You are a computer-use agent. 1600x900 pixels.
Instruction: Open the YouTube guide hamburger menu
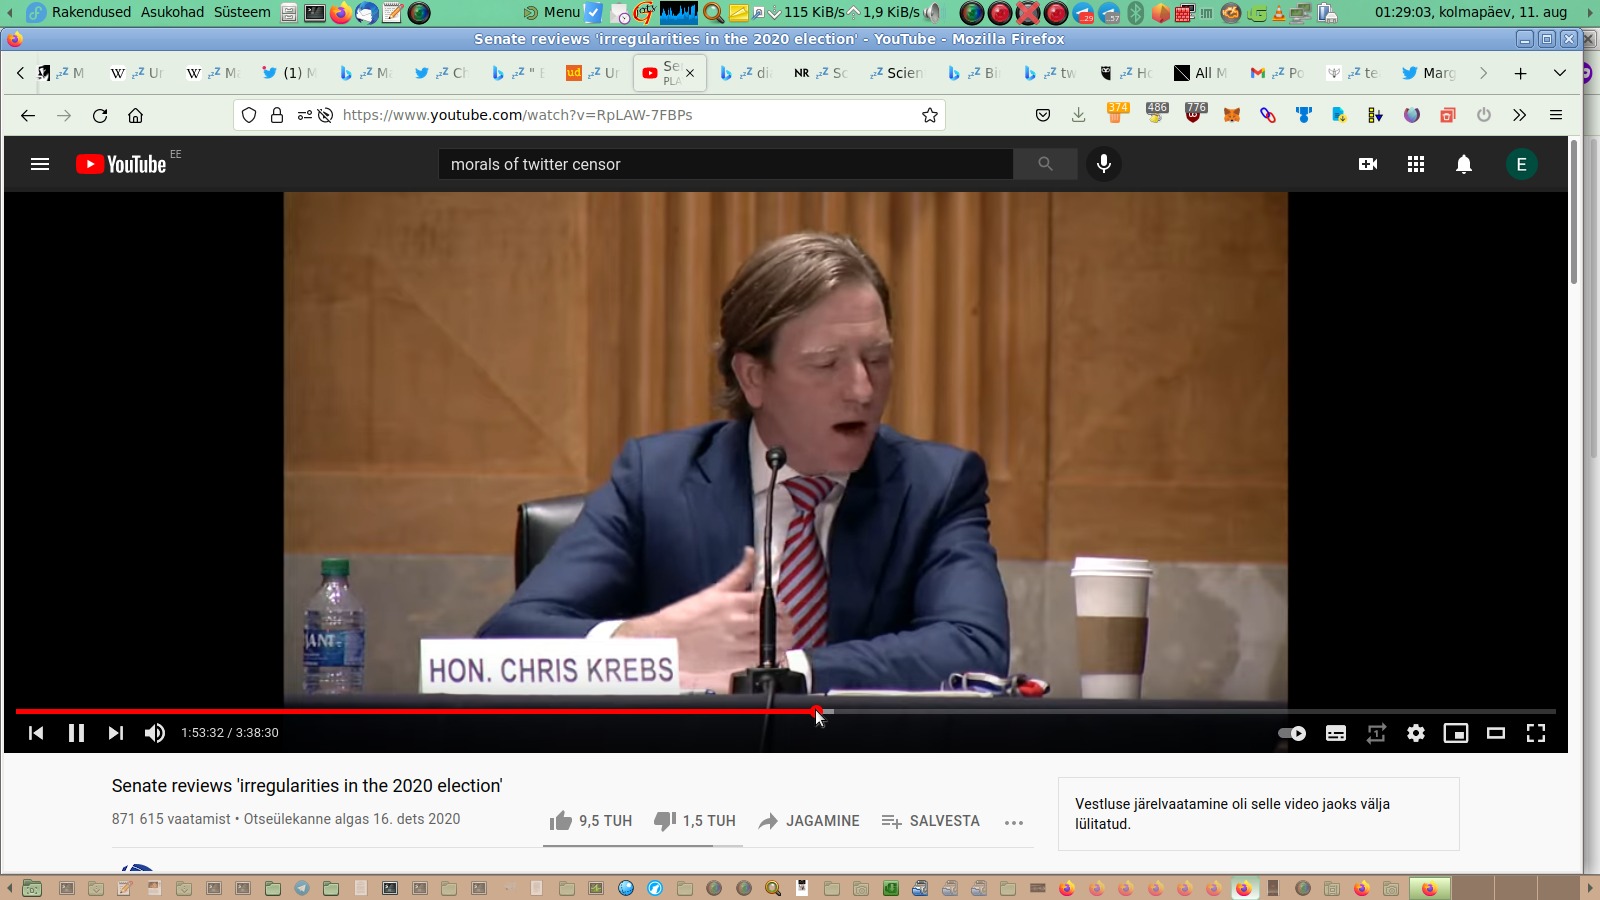pyautogui.click(x=40, y=164)
